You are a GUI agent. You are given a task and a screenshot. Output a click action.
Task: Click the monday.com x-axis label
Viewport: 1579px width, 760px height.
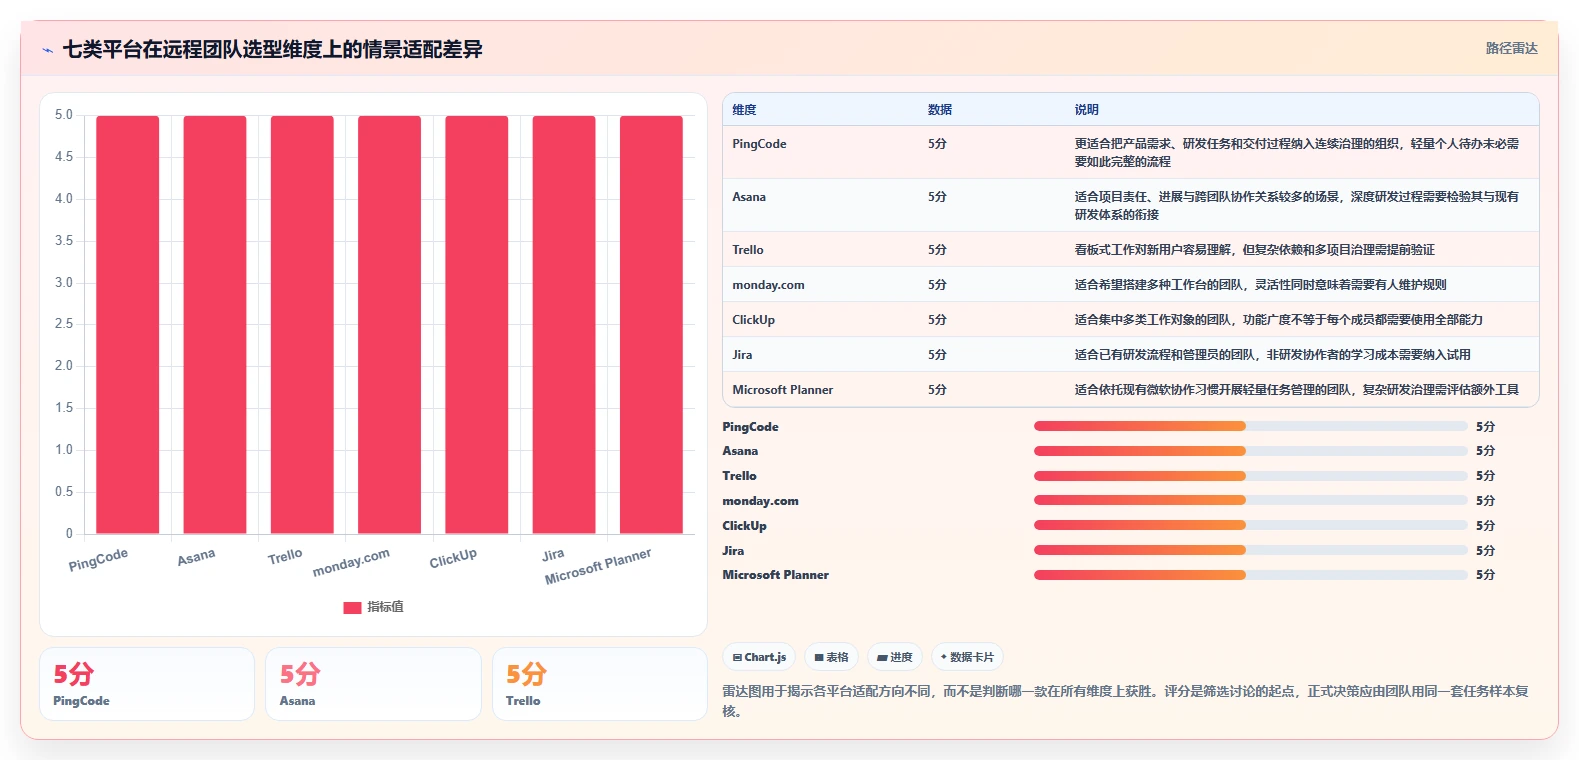click(x=351, y=563)
